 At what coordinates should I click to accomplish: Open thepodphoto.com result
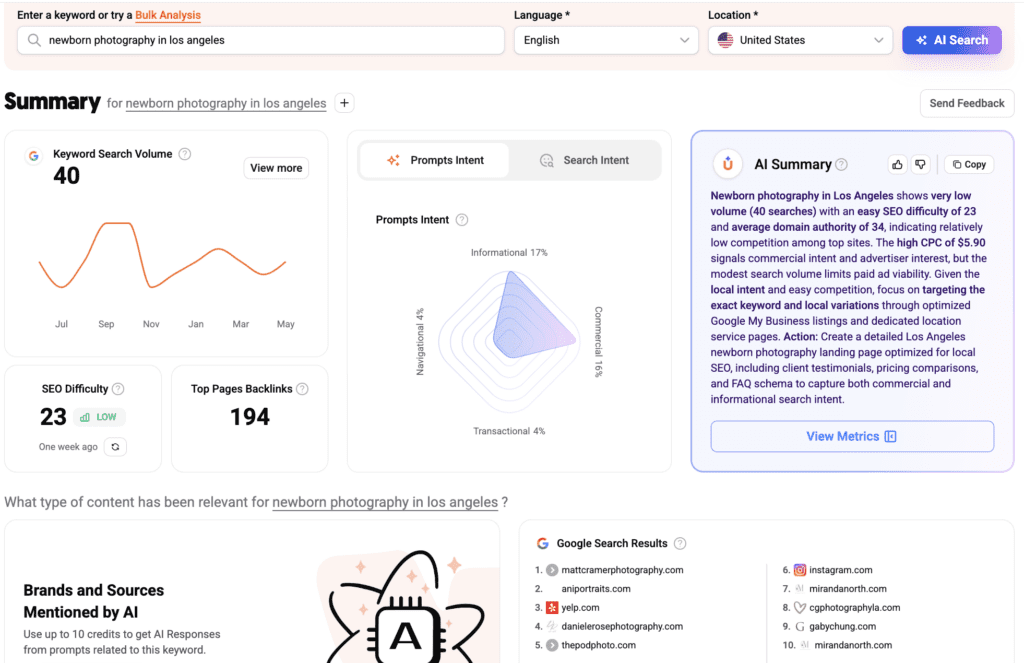[598, 645]
